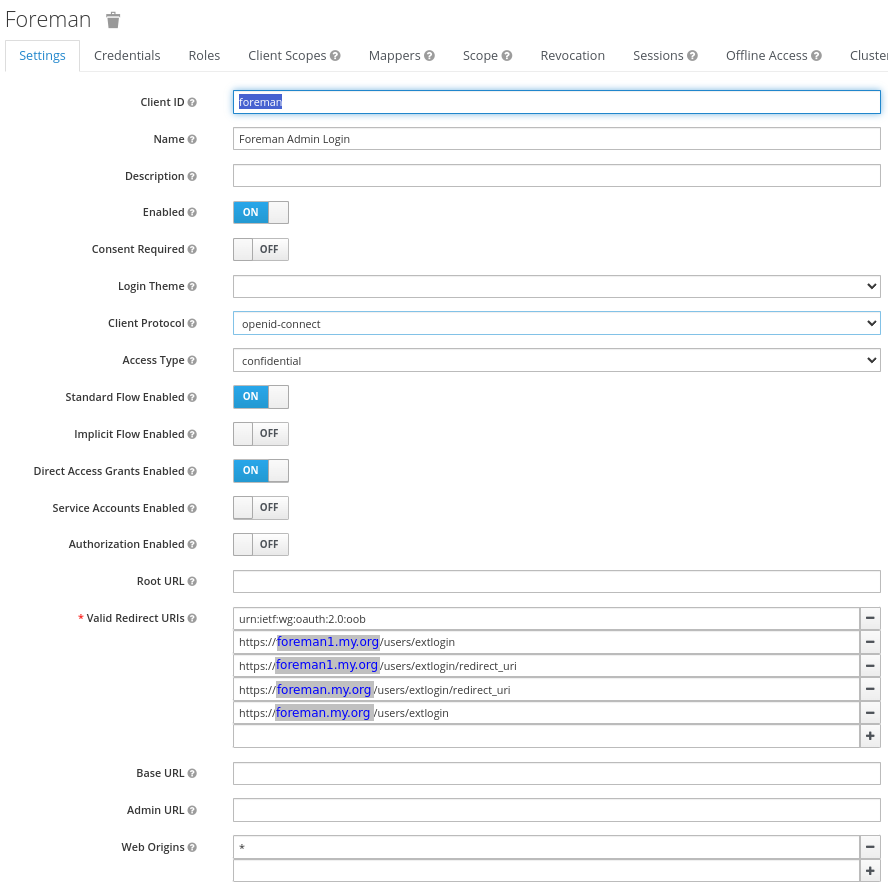This screenshot has width=888, height=888.
Task: Show help icon for Service Accounts Enabled
Action: coord(192,509)
